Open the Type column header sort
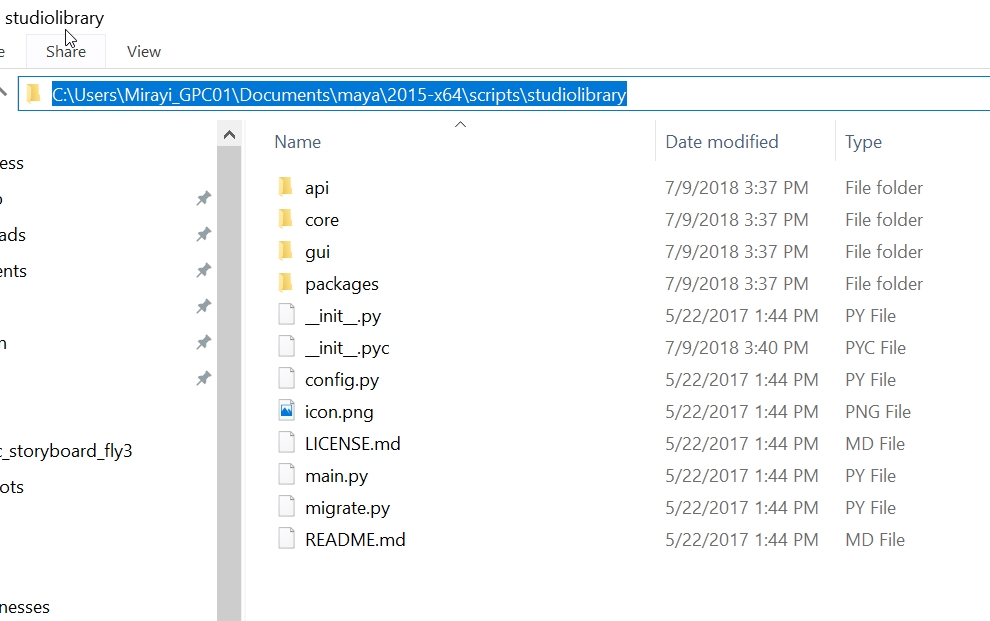 coord(862,141)
